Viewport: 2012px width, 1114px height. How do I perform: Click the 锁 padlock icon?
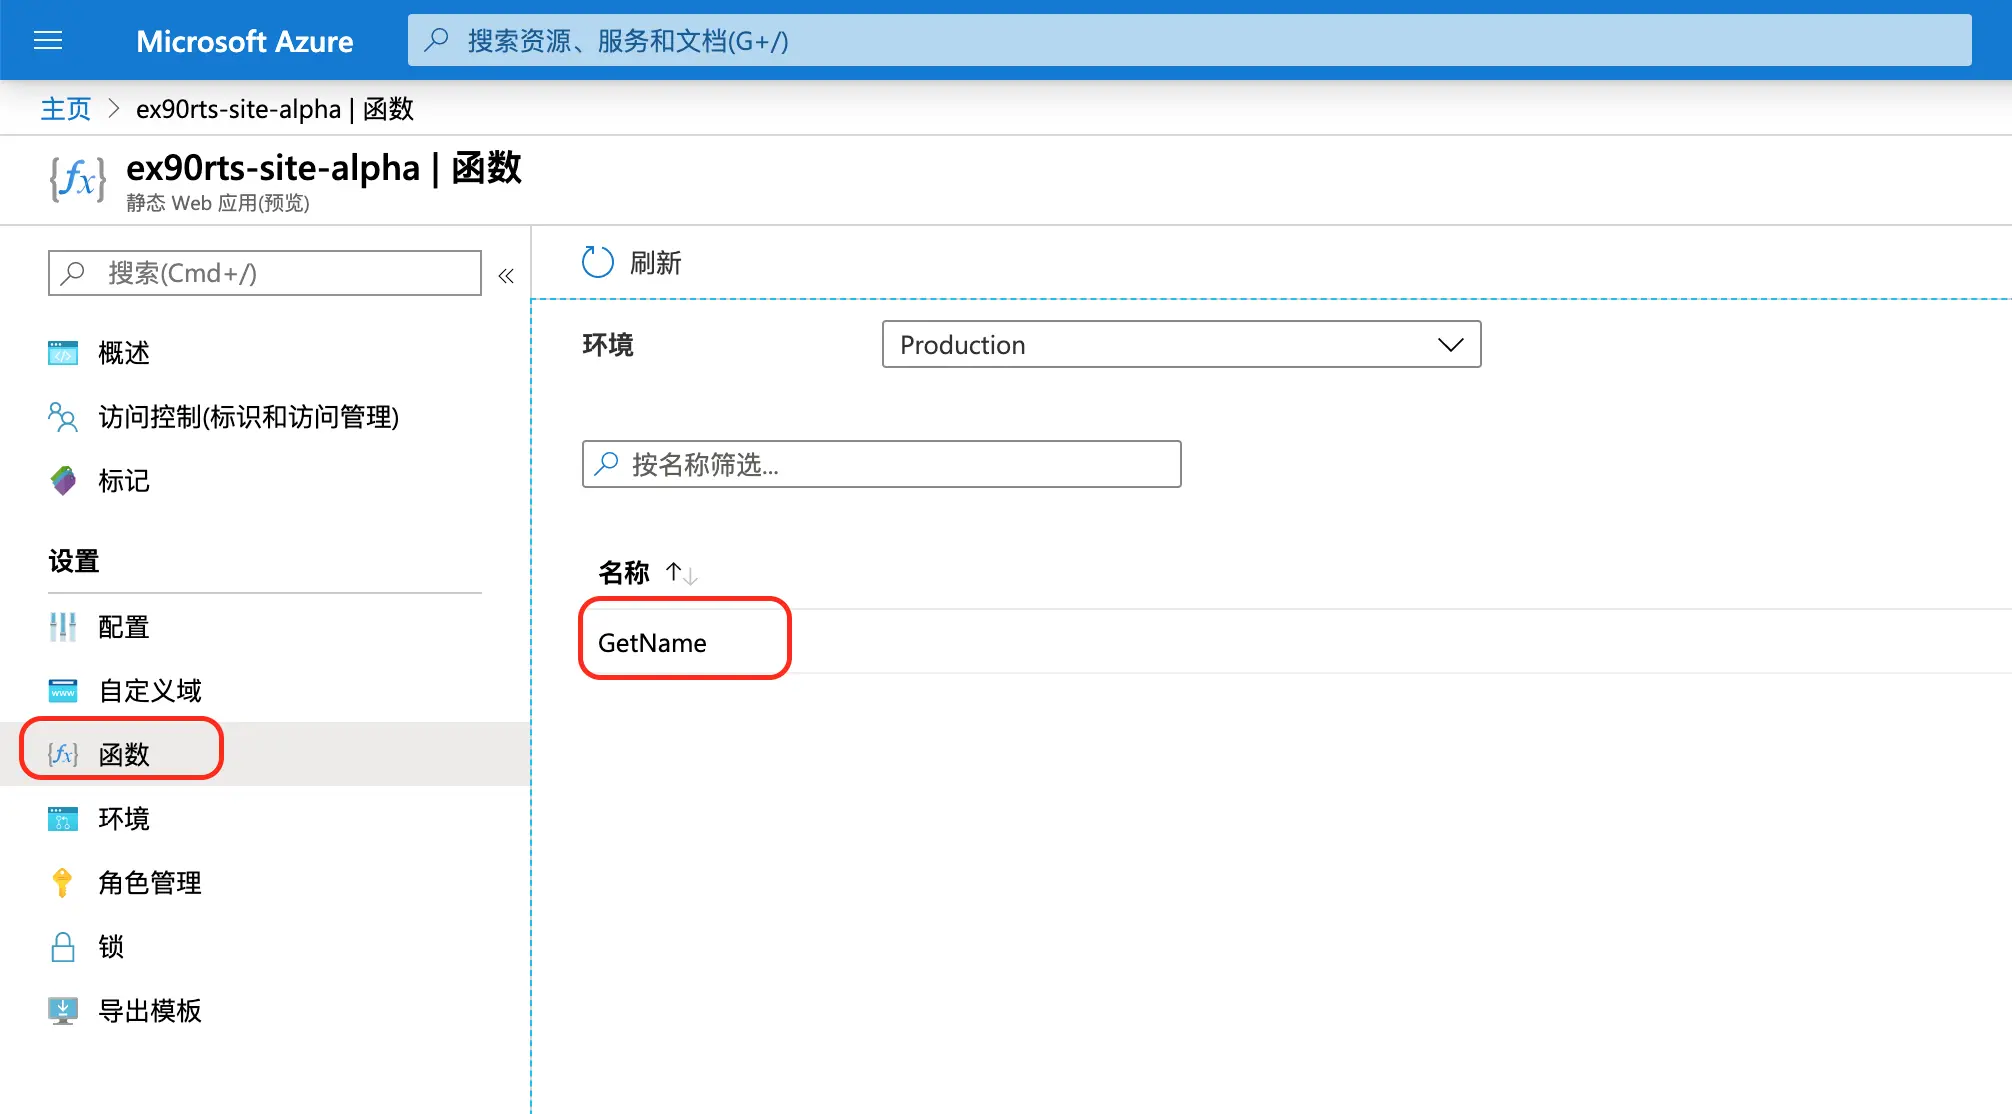63,947
